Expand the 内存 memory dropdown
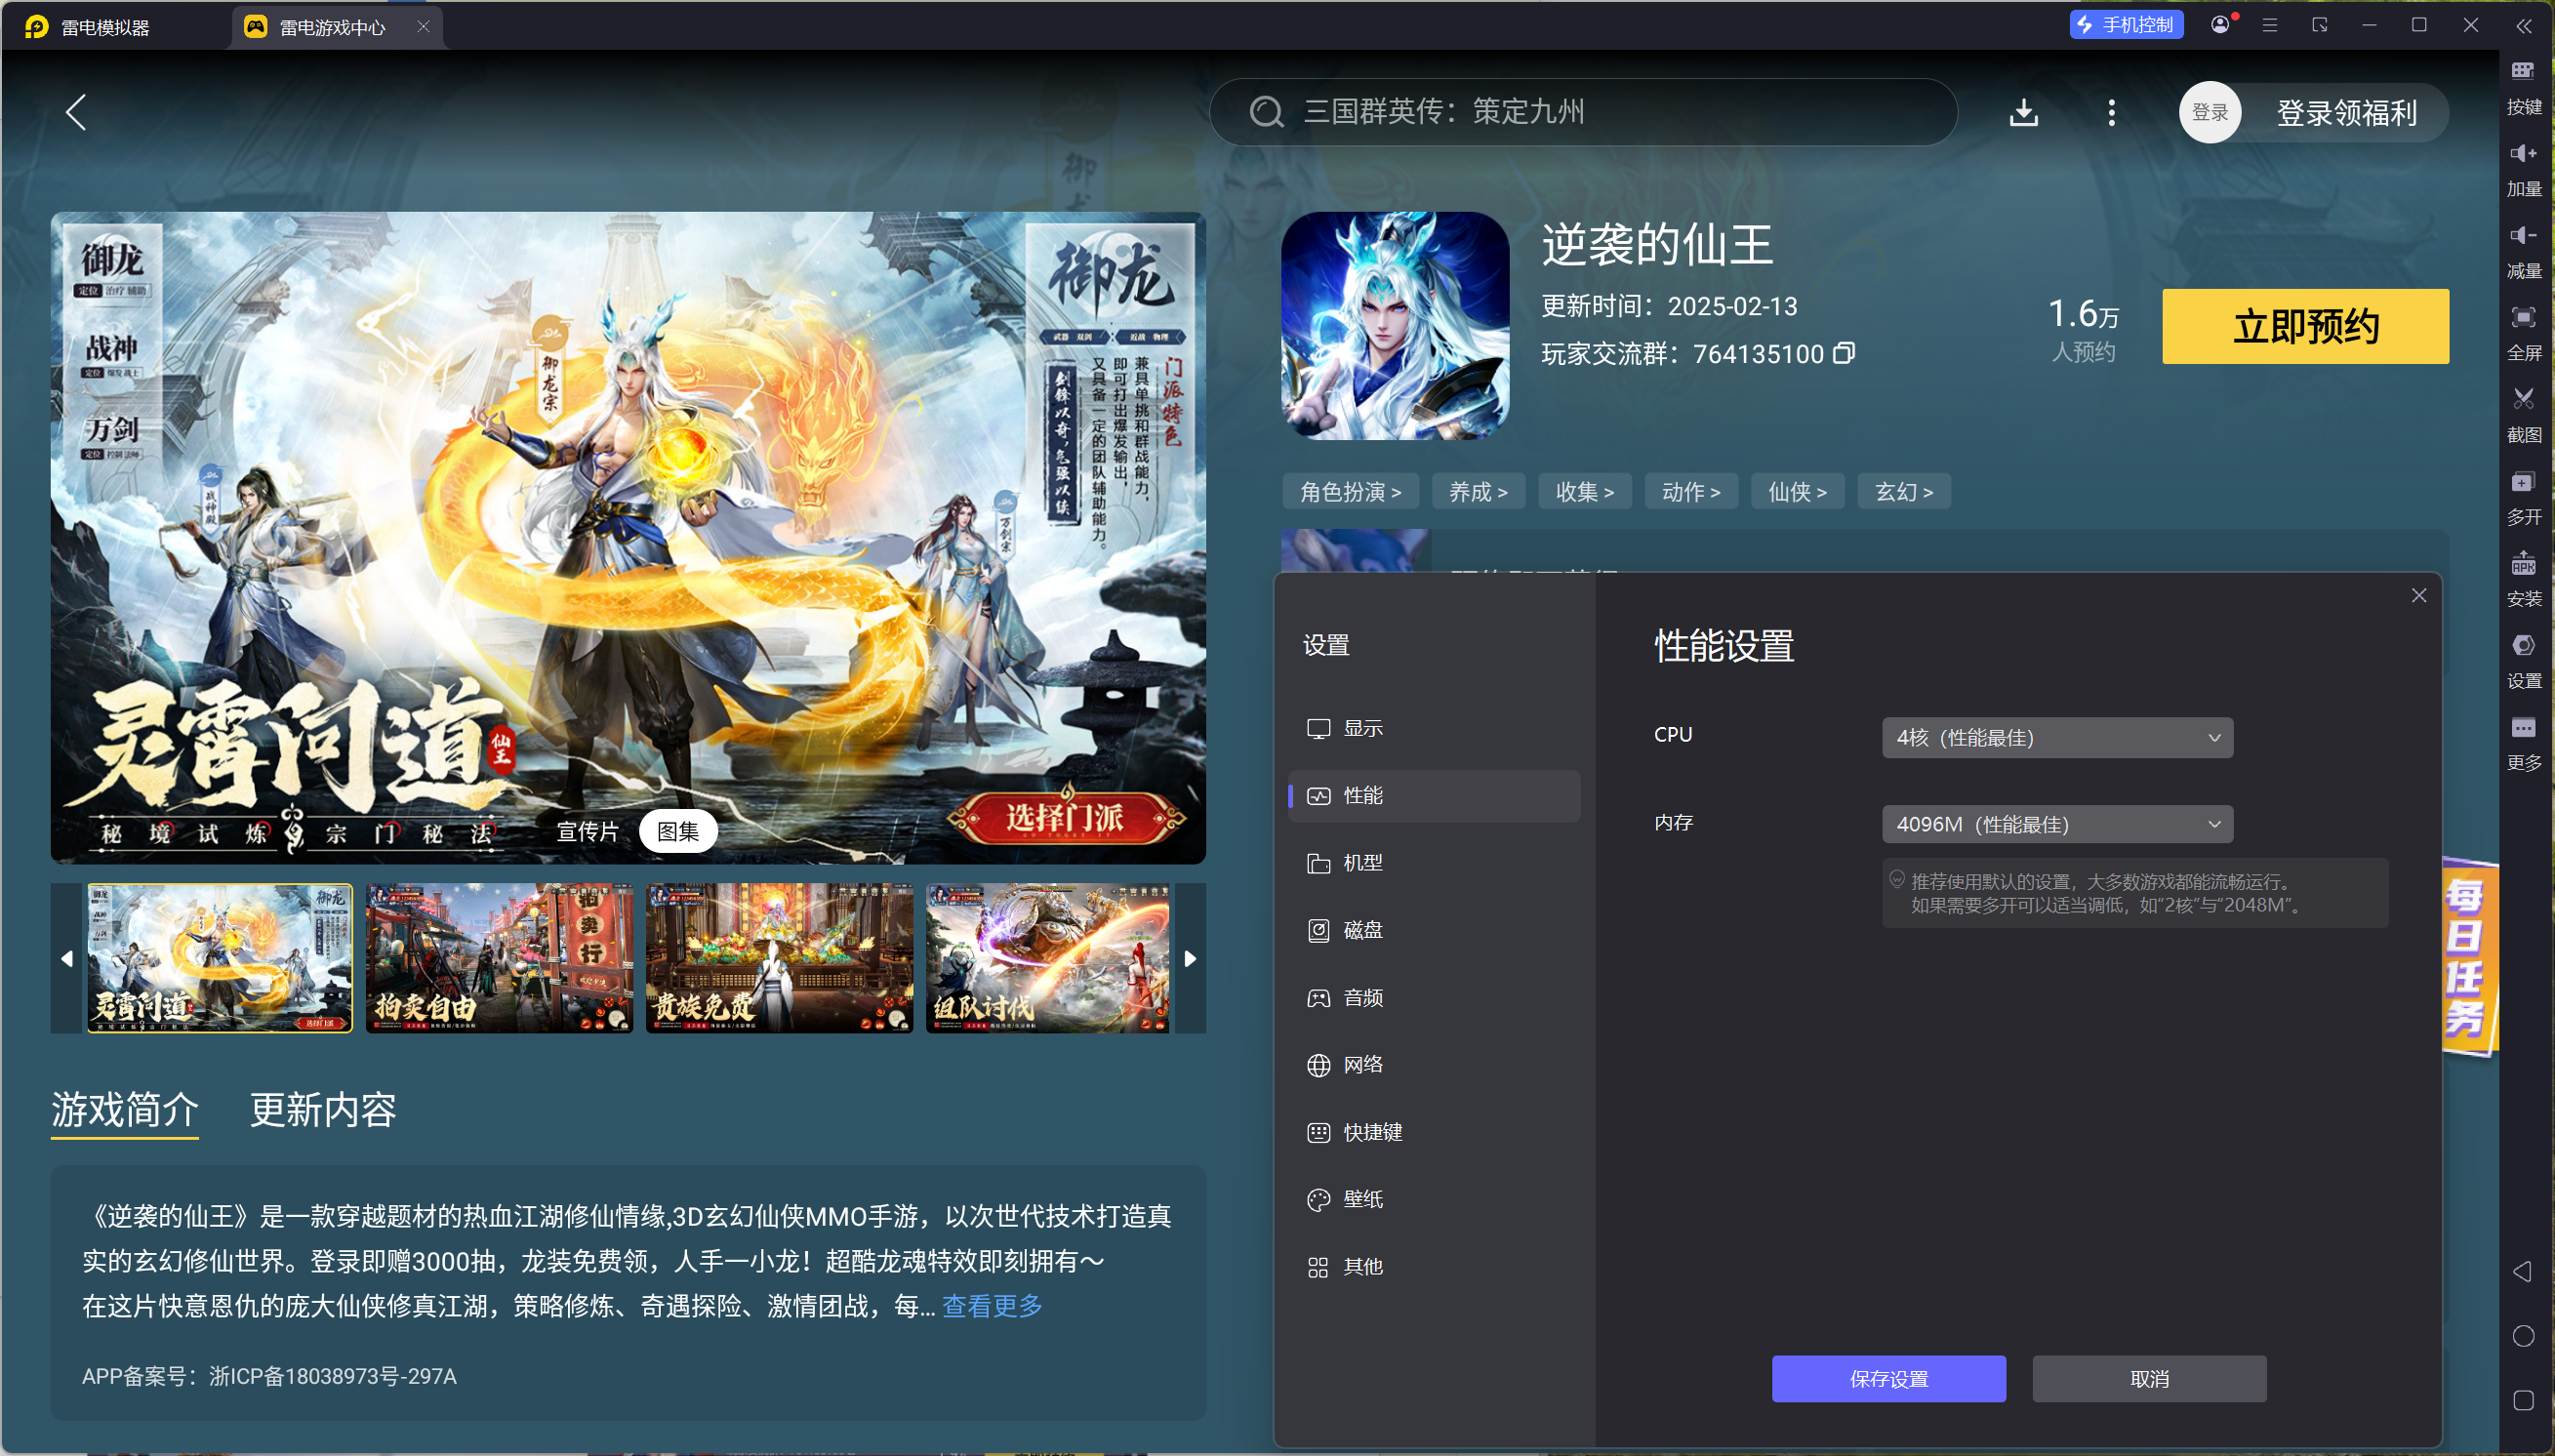 (2056, 825)
